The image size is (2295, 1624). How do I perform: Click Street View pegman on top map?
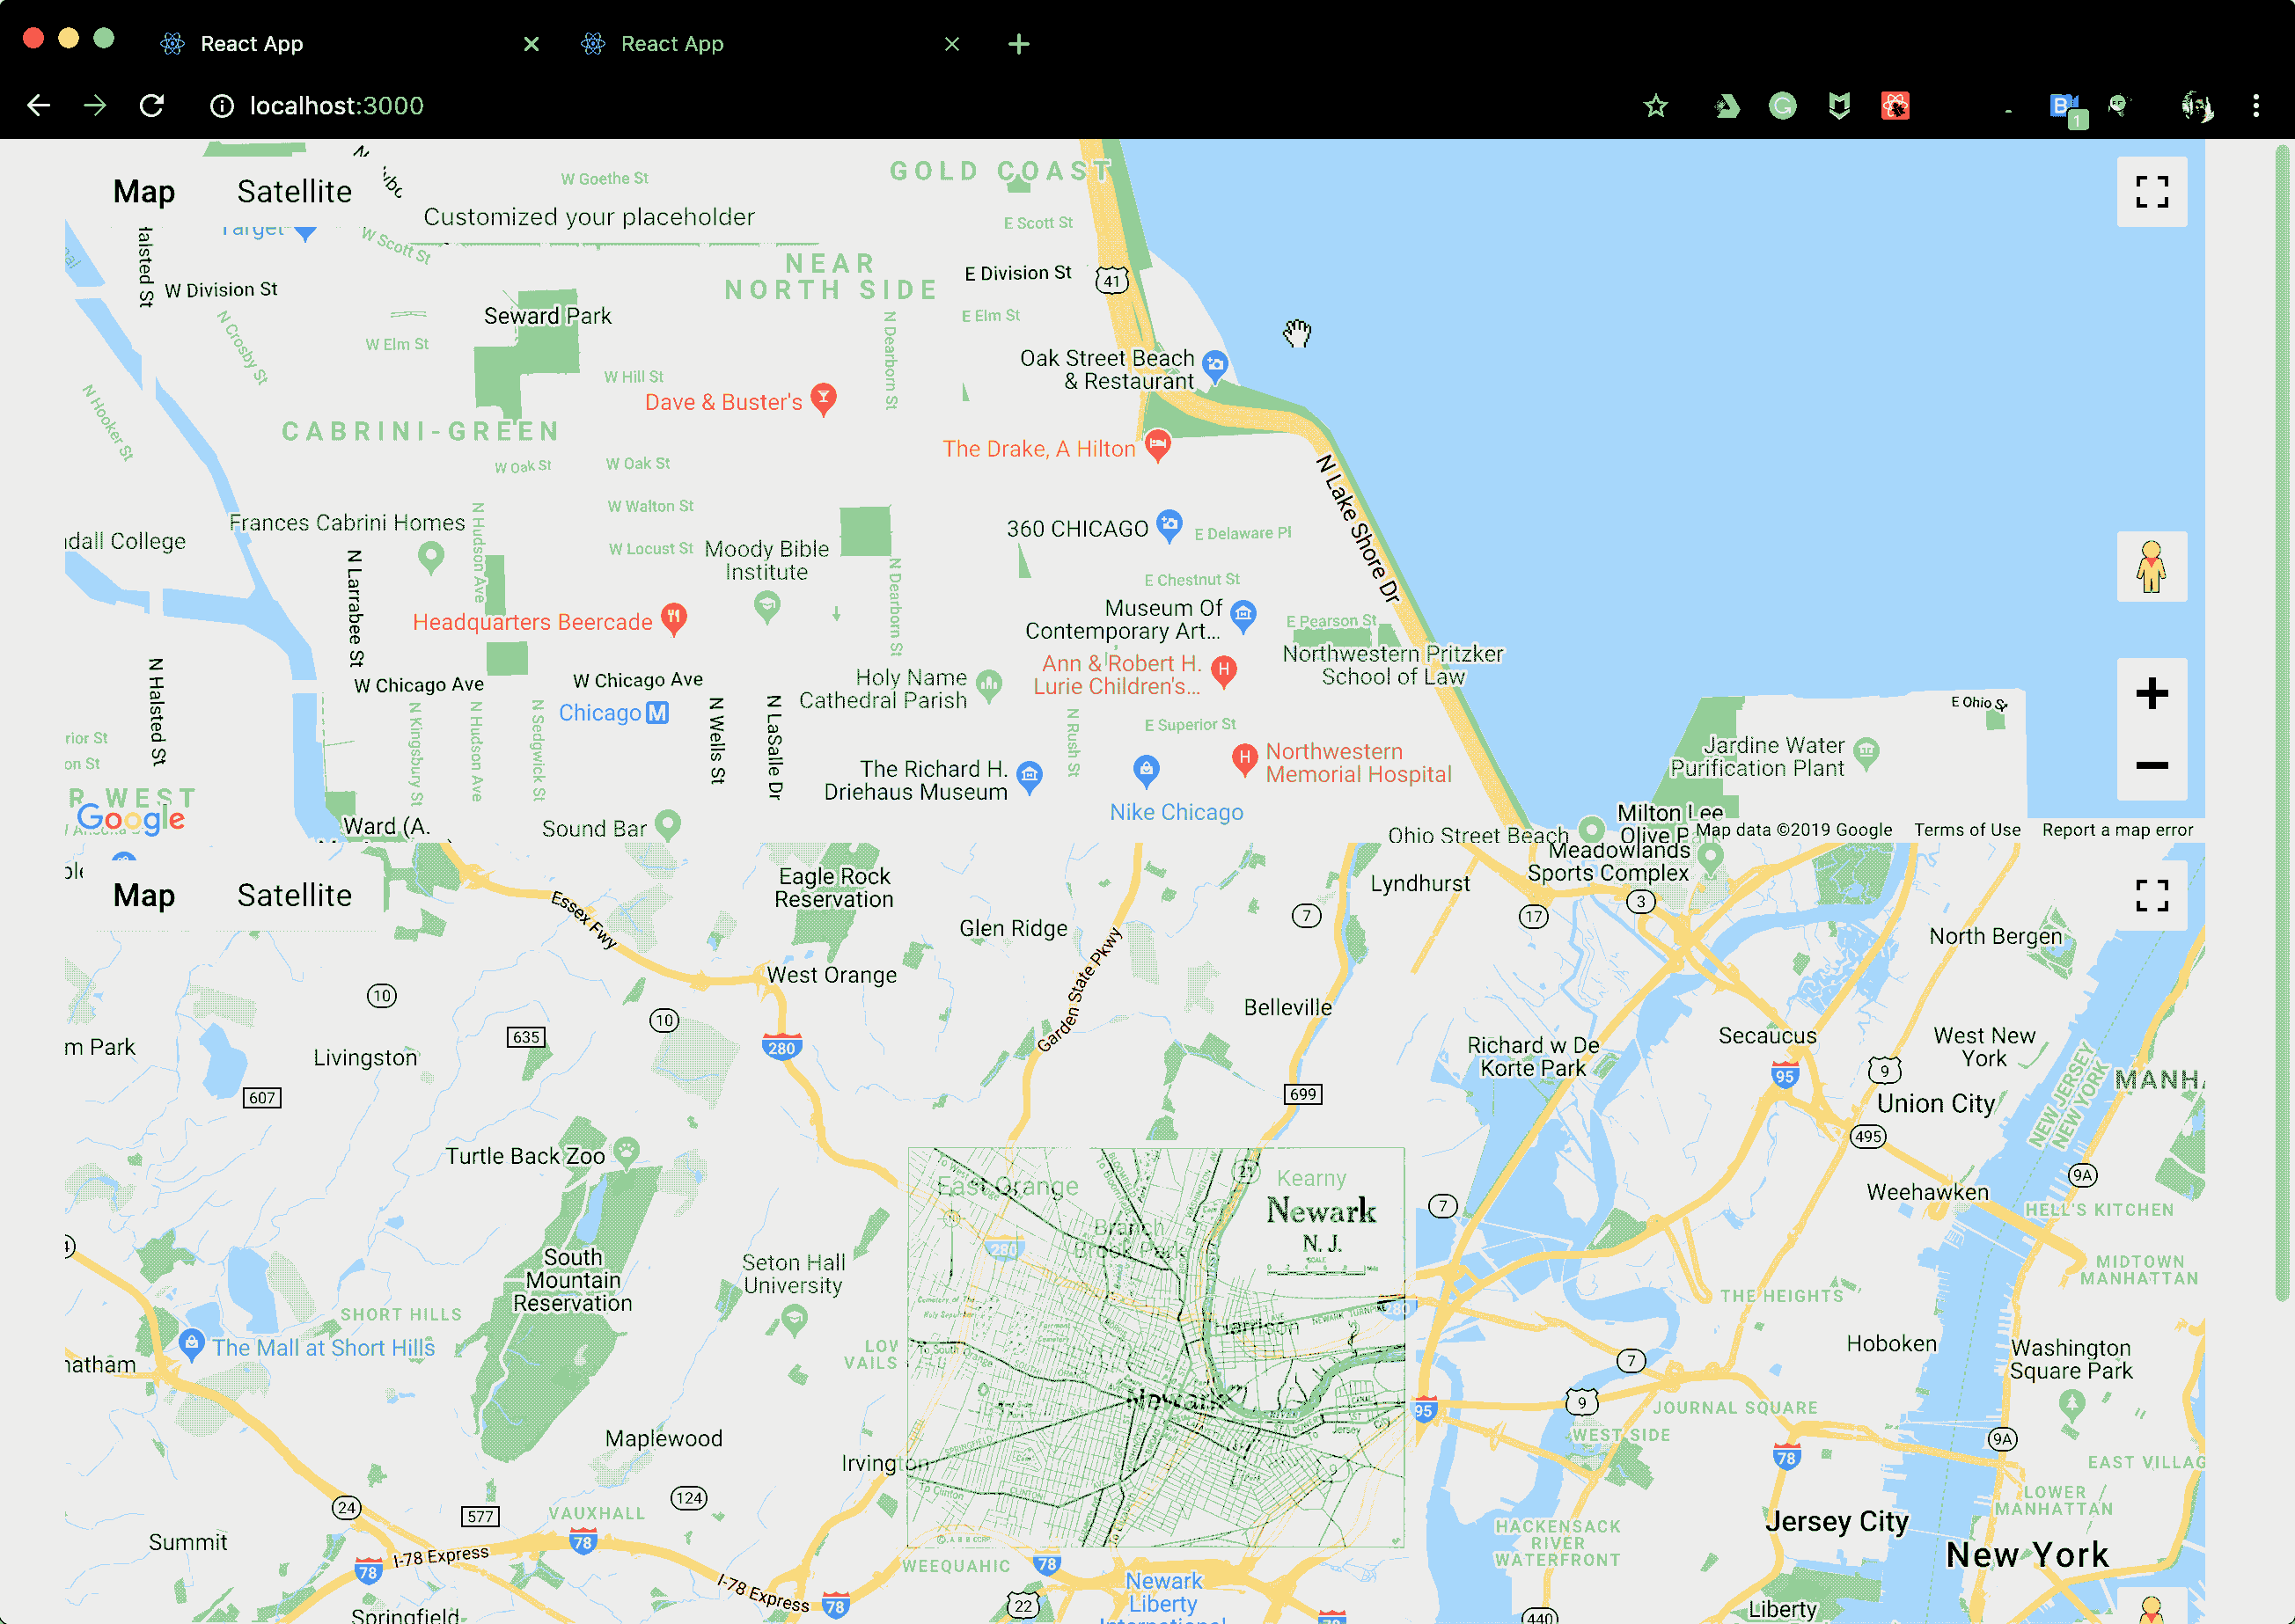click(x=2151, y=566)
